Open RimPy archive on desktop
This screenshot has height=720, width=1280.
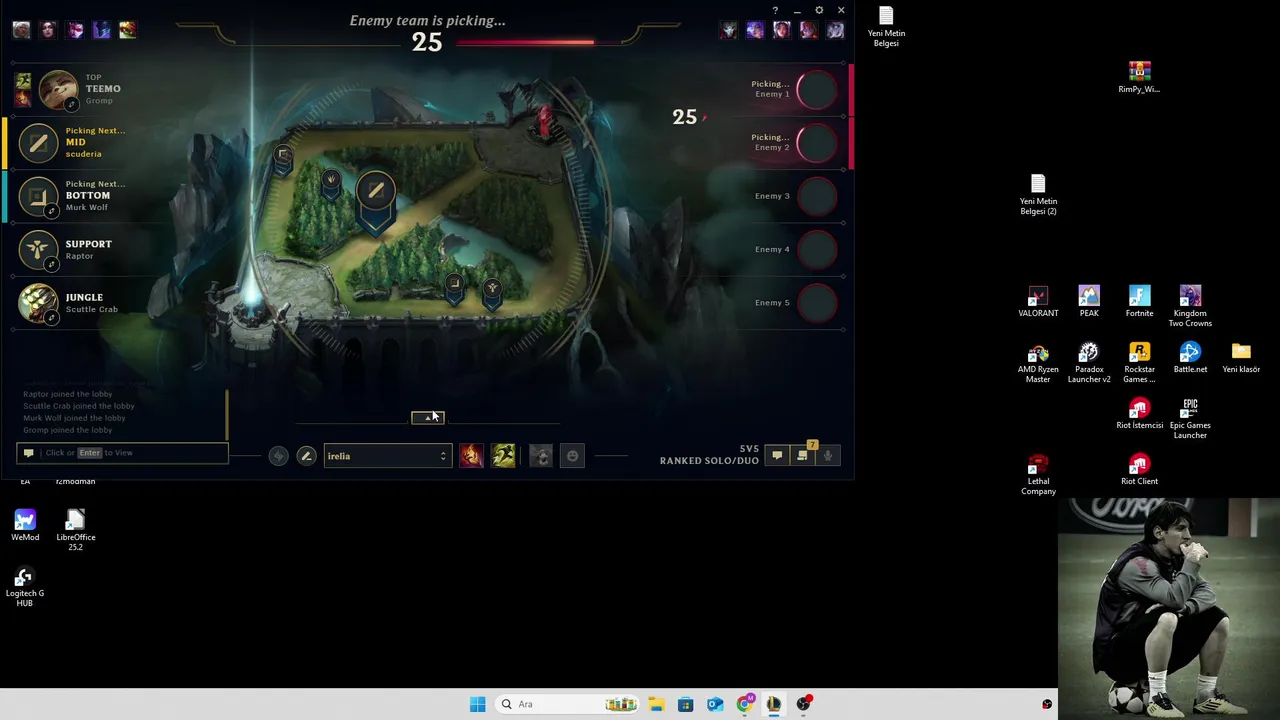[1139, 78]
